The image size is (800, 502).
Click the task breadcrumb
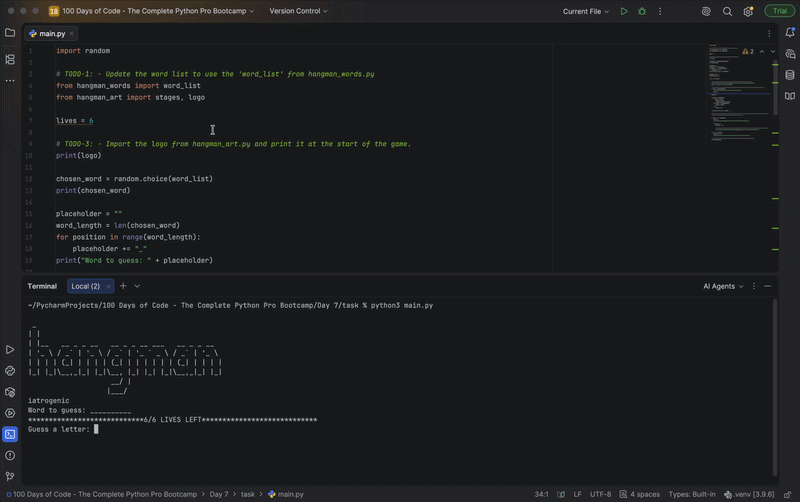pos(247,494)
